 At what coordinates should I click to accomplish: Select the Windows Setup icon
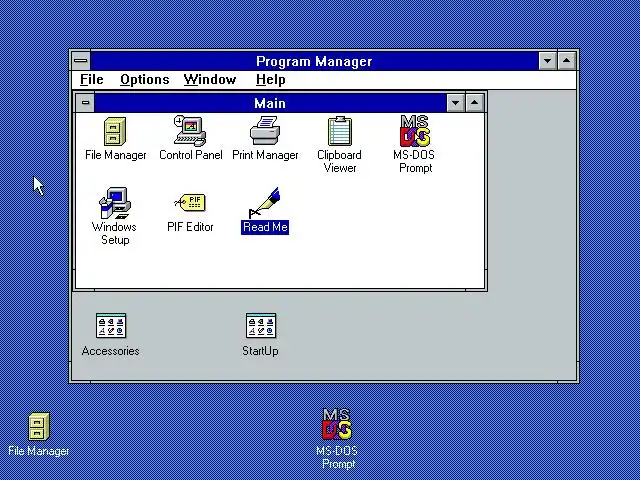click(115, 203)
